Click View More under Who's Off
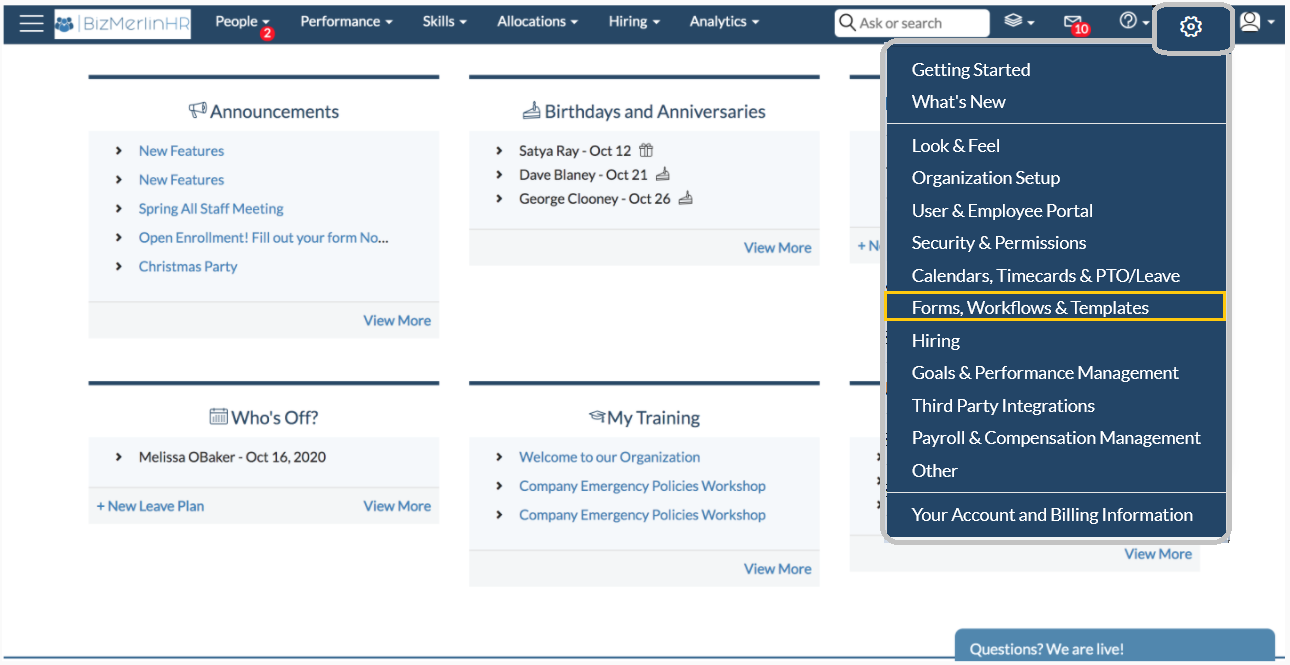Screen dimensions: 1290x665 click(397, 506)
